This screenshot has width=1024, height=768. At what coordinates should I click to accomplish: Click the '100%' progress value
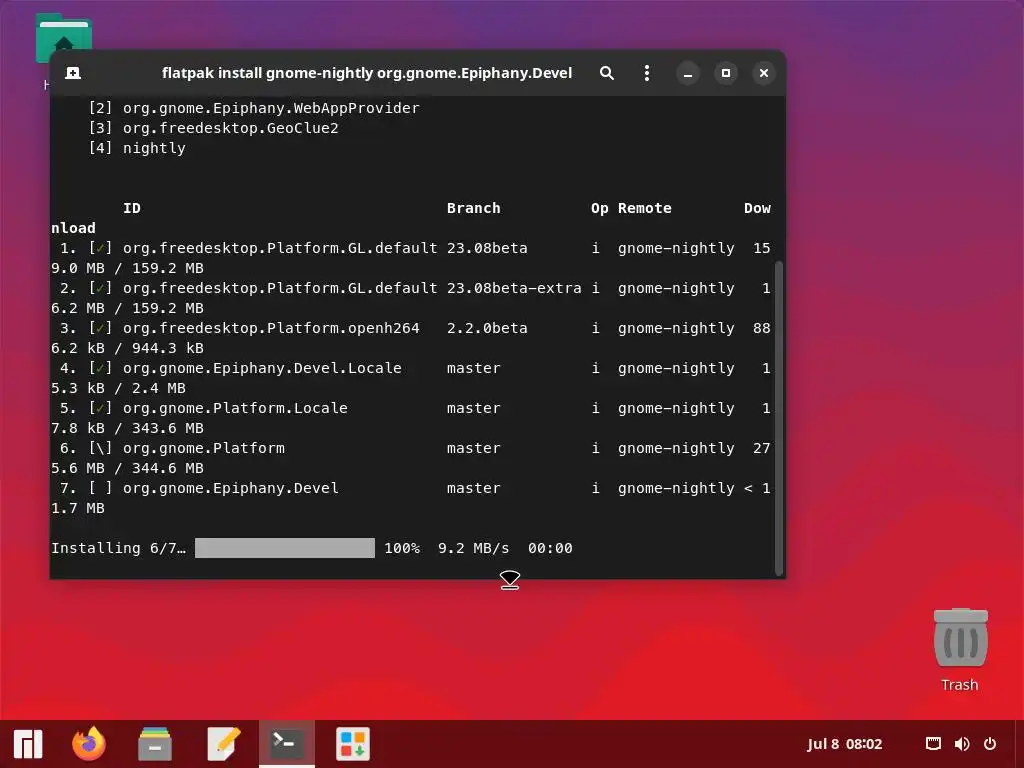click(402, 548)
